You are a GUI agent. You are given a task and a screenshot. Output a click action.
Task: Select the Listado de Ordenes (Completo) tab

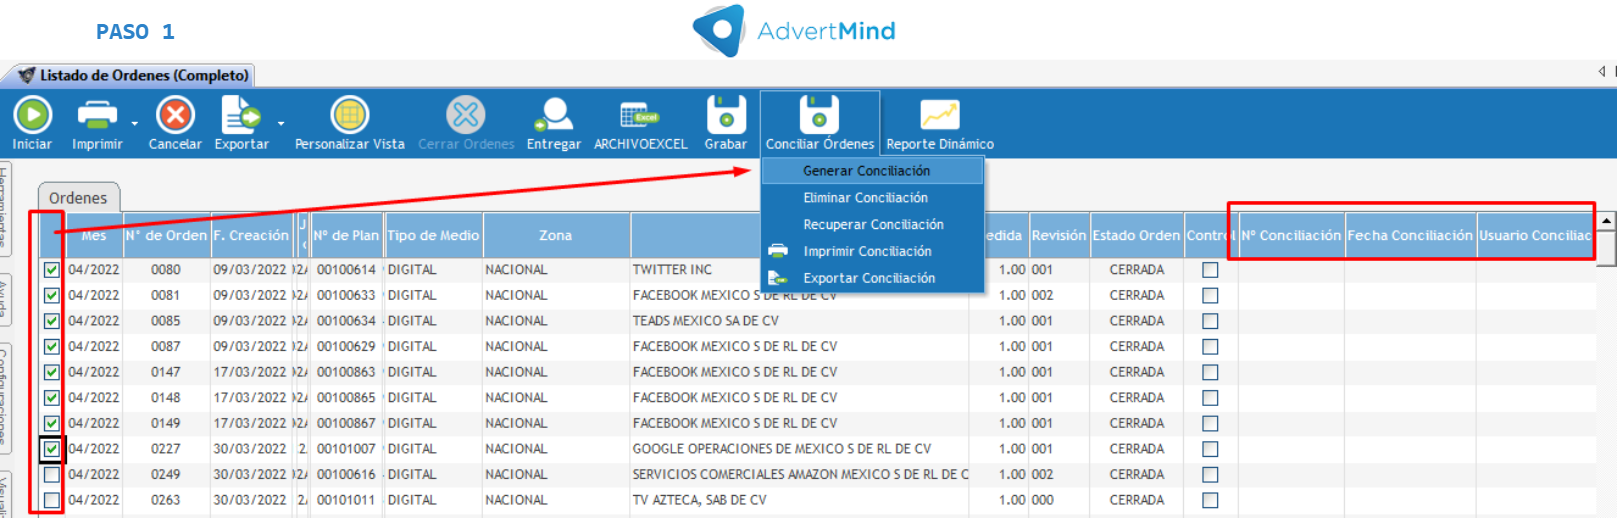(135, 75)
